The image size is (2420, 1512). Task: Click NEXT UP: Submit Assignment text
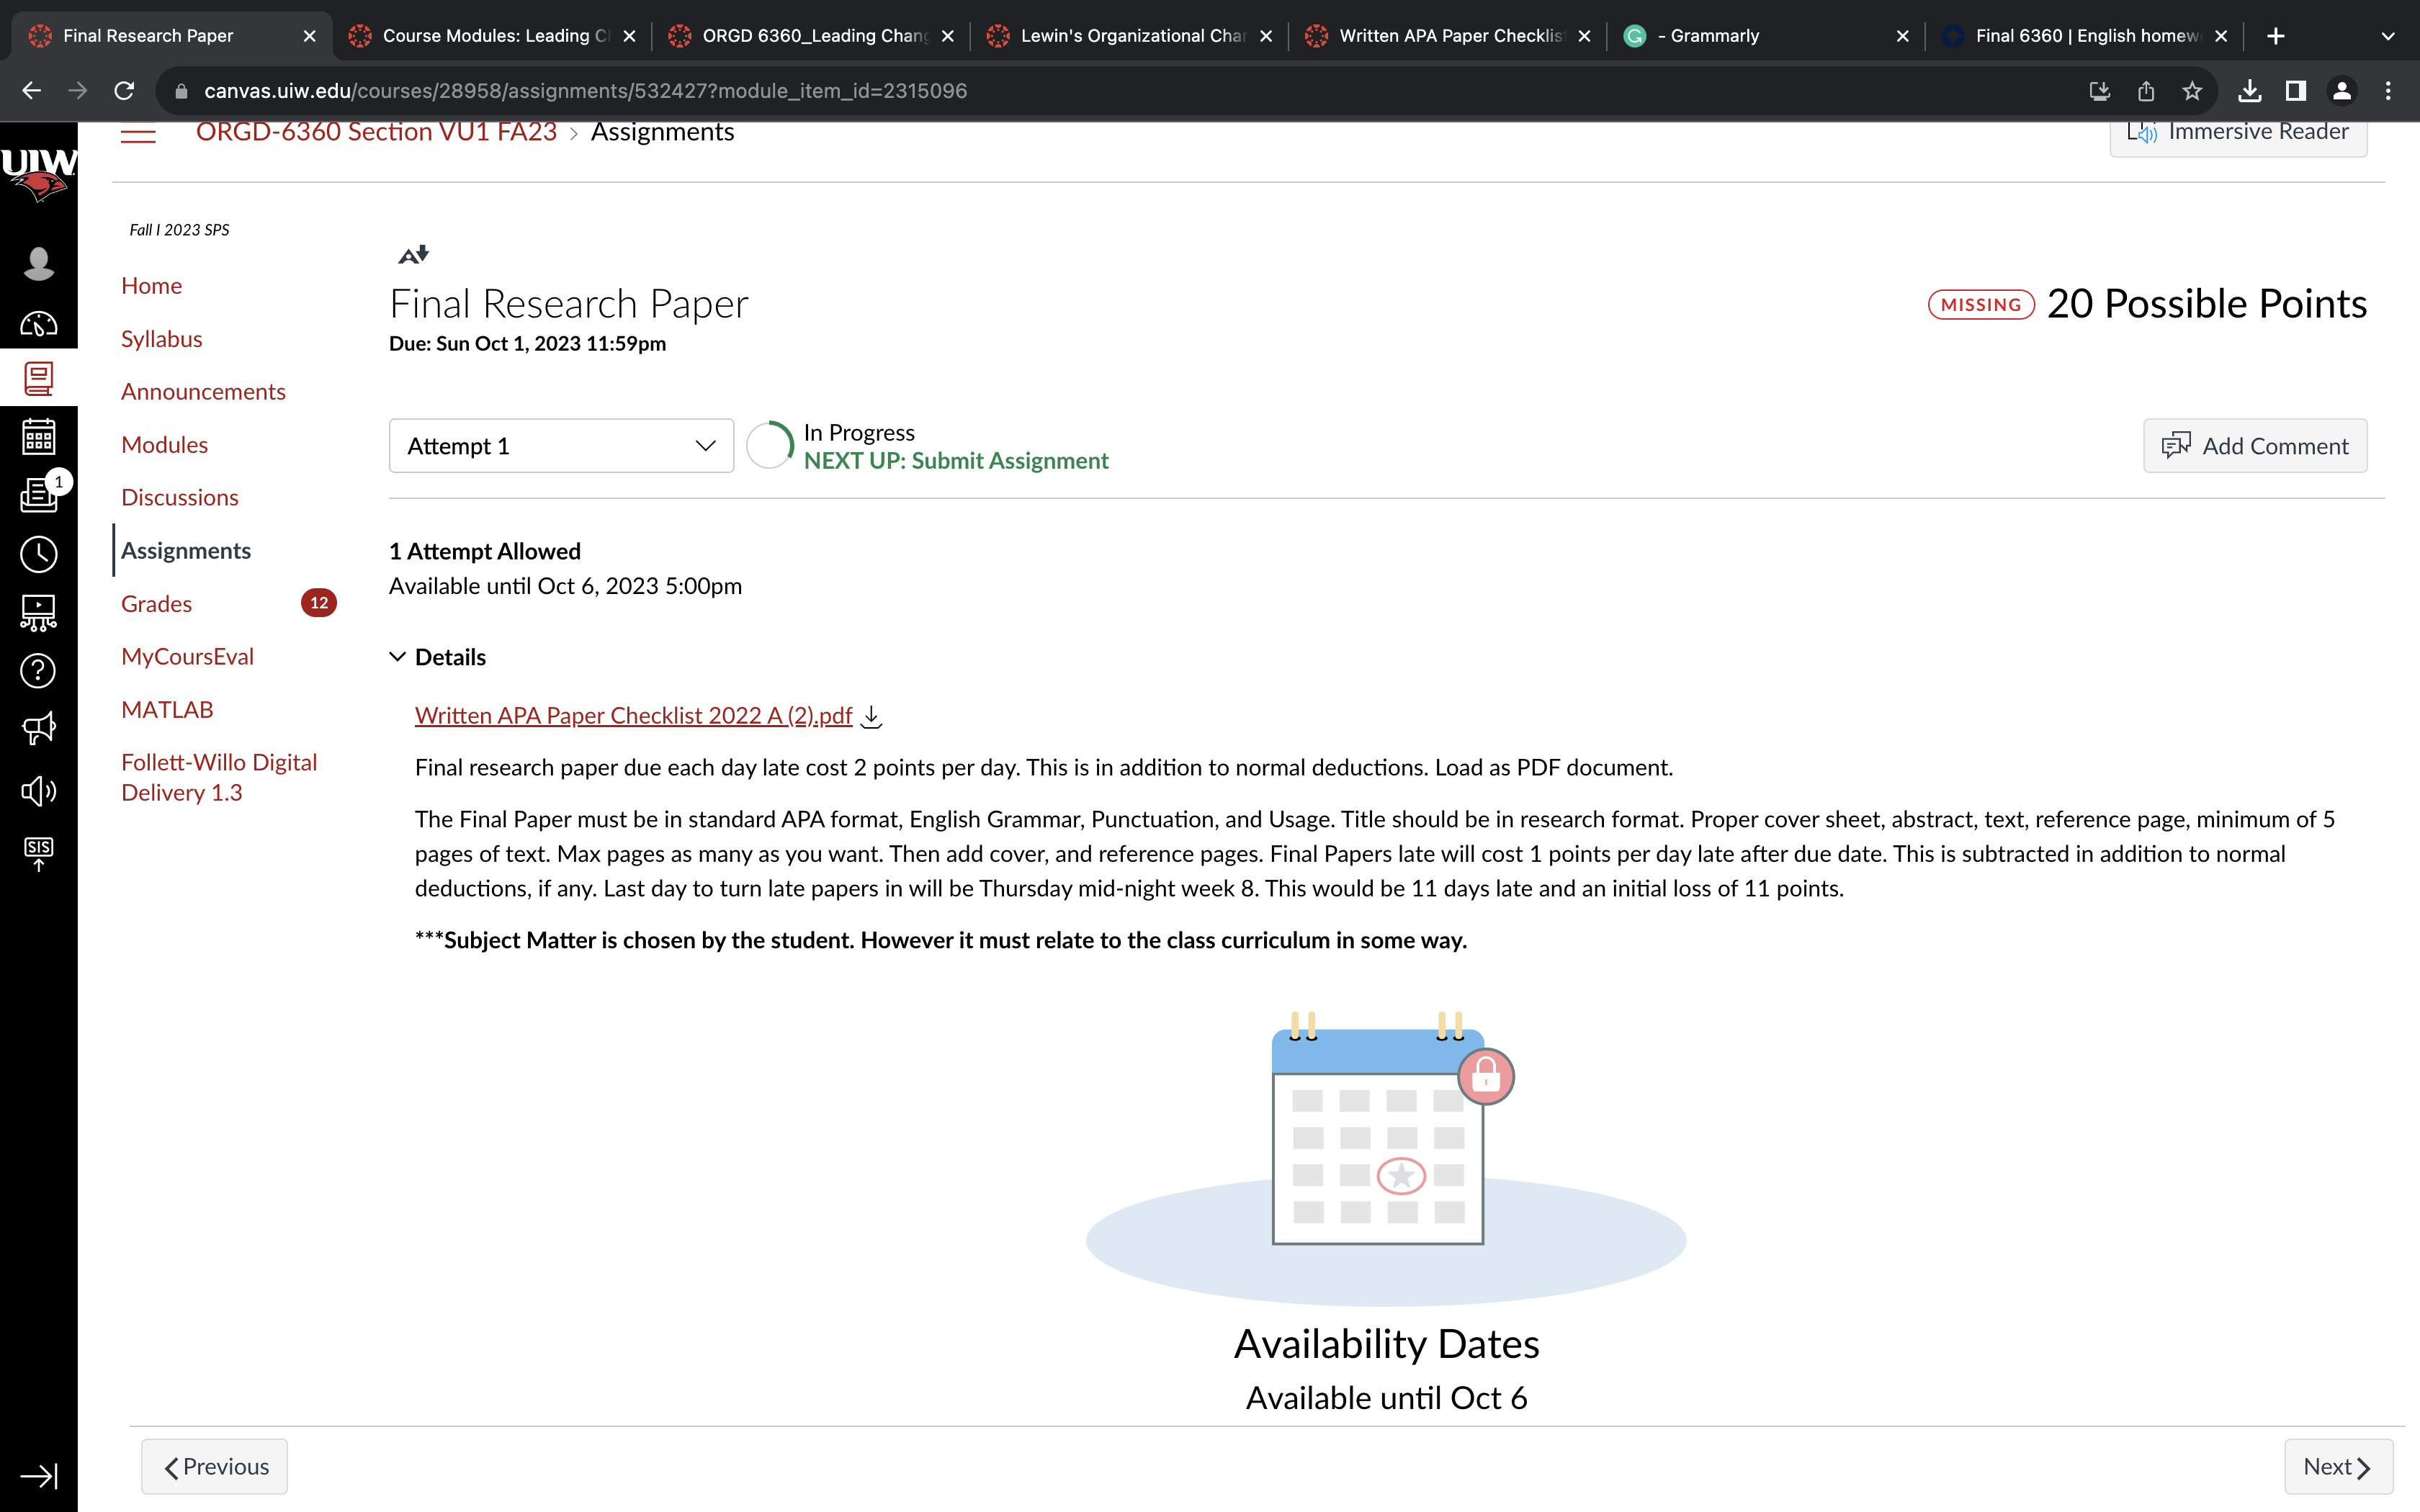(x=956, y=461)
